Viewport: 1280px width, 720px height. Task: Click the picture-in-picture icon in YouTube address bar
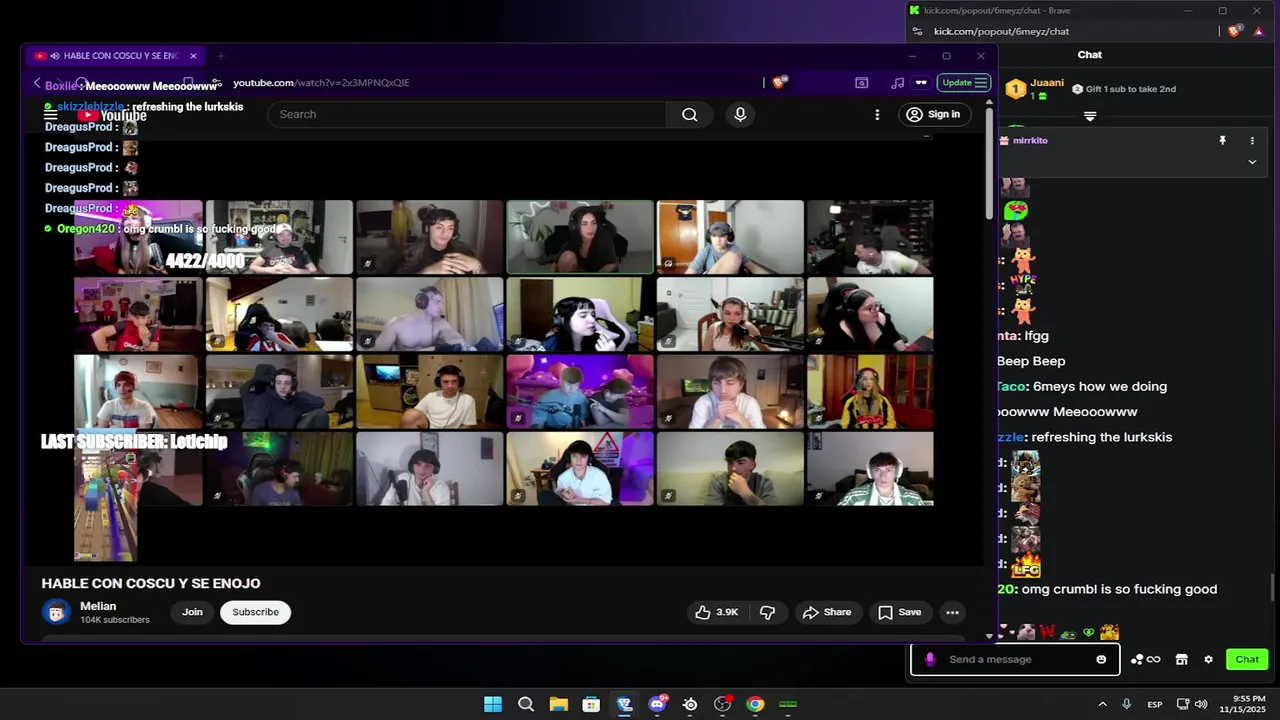861,83
